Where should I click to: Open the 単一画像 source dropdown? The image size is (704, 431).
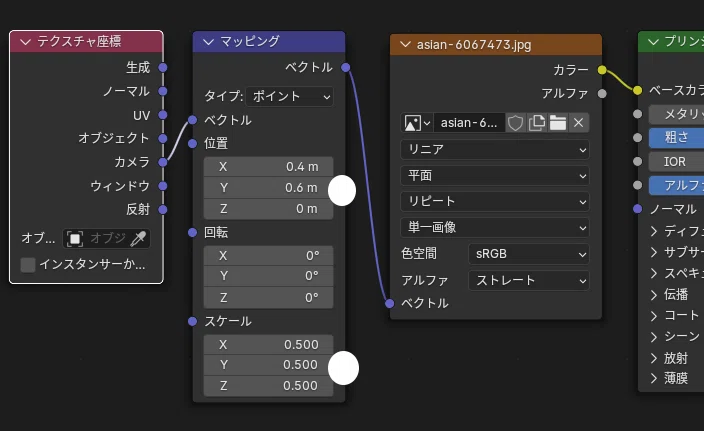click(x=495, y=228)
